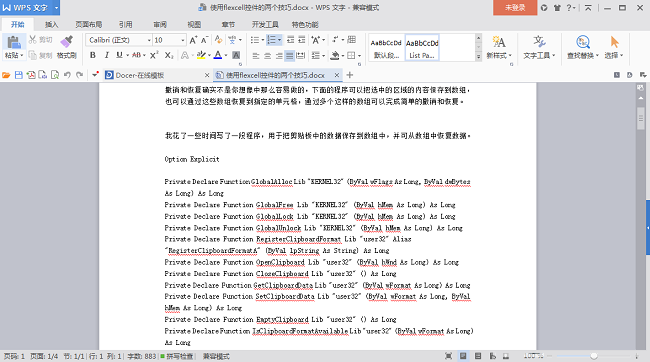650x362 pixels.
Task: Click the increase indent icon
Action: [301, 40]
